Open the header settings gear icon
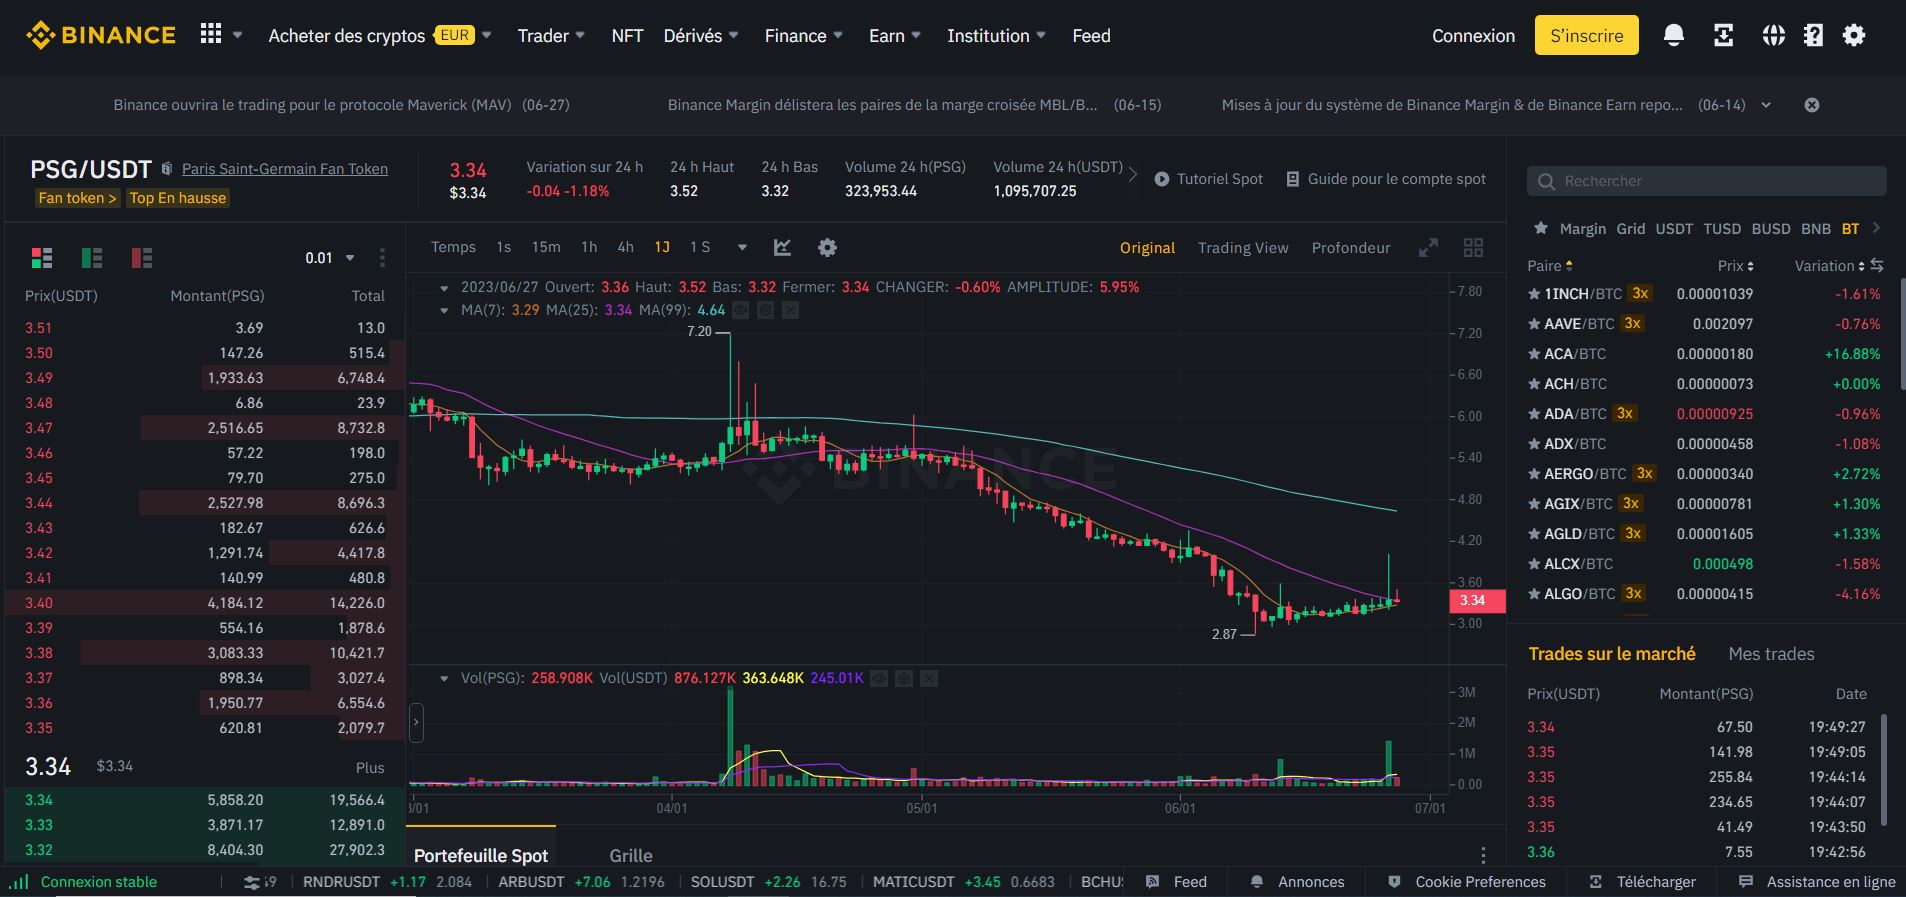Screen dimensions: 1906x897 coord(1854,36)
